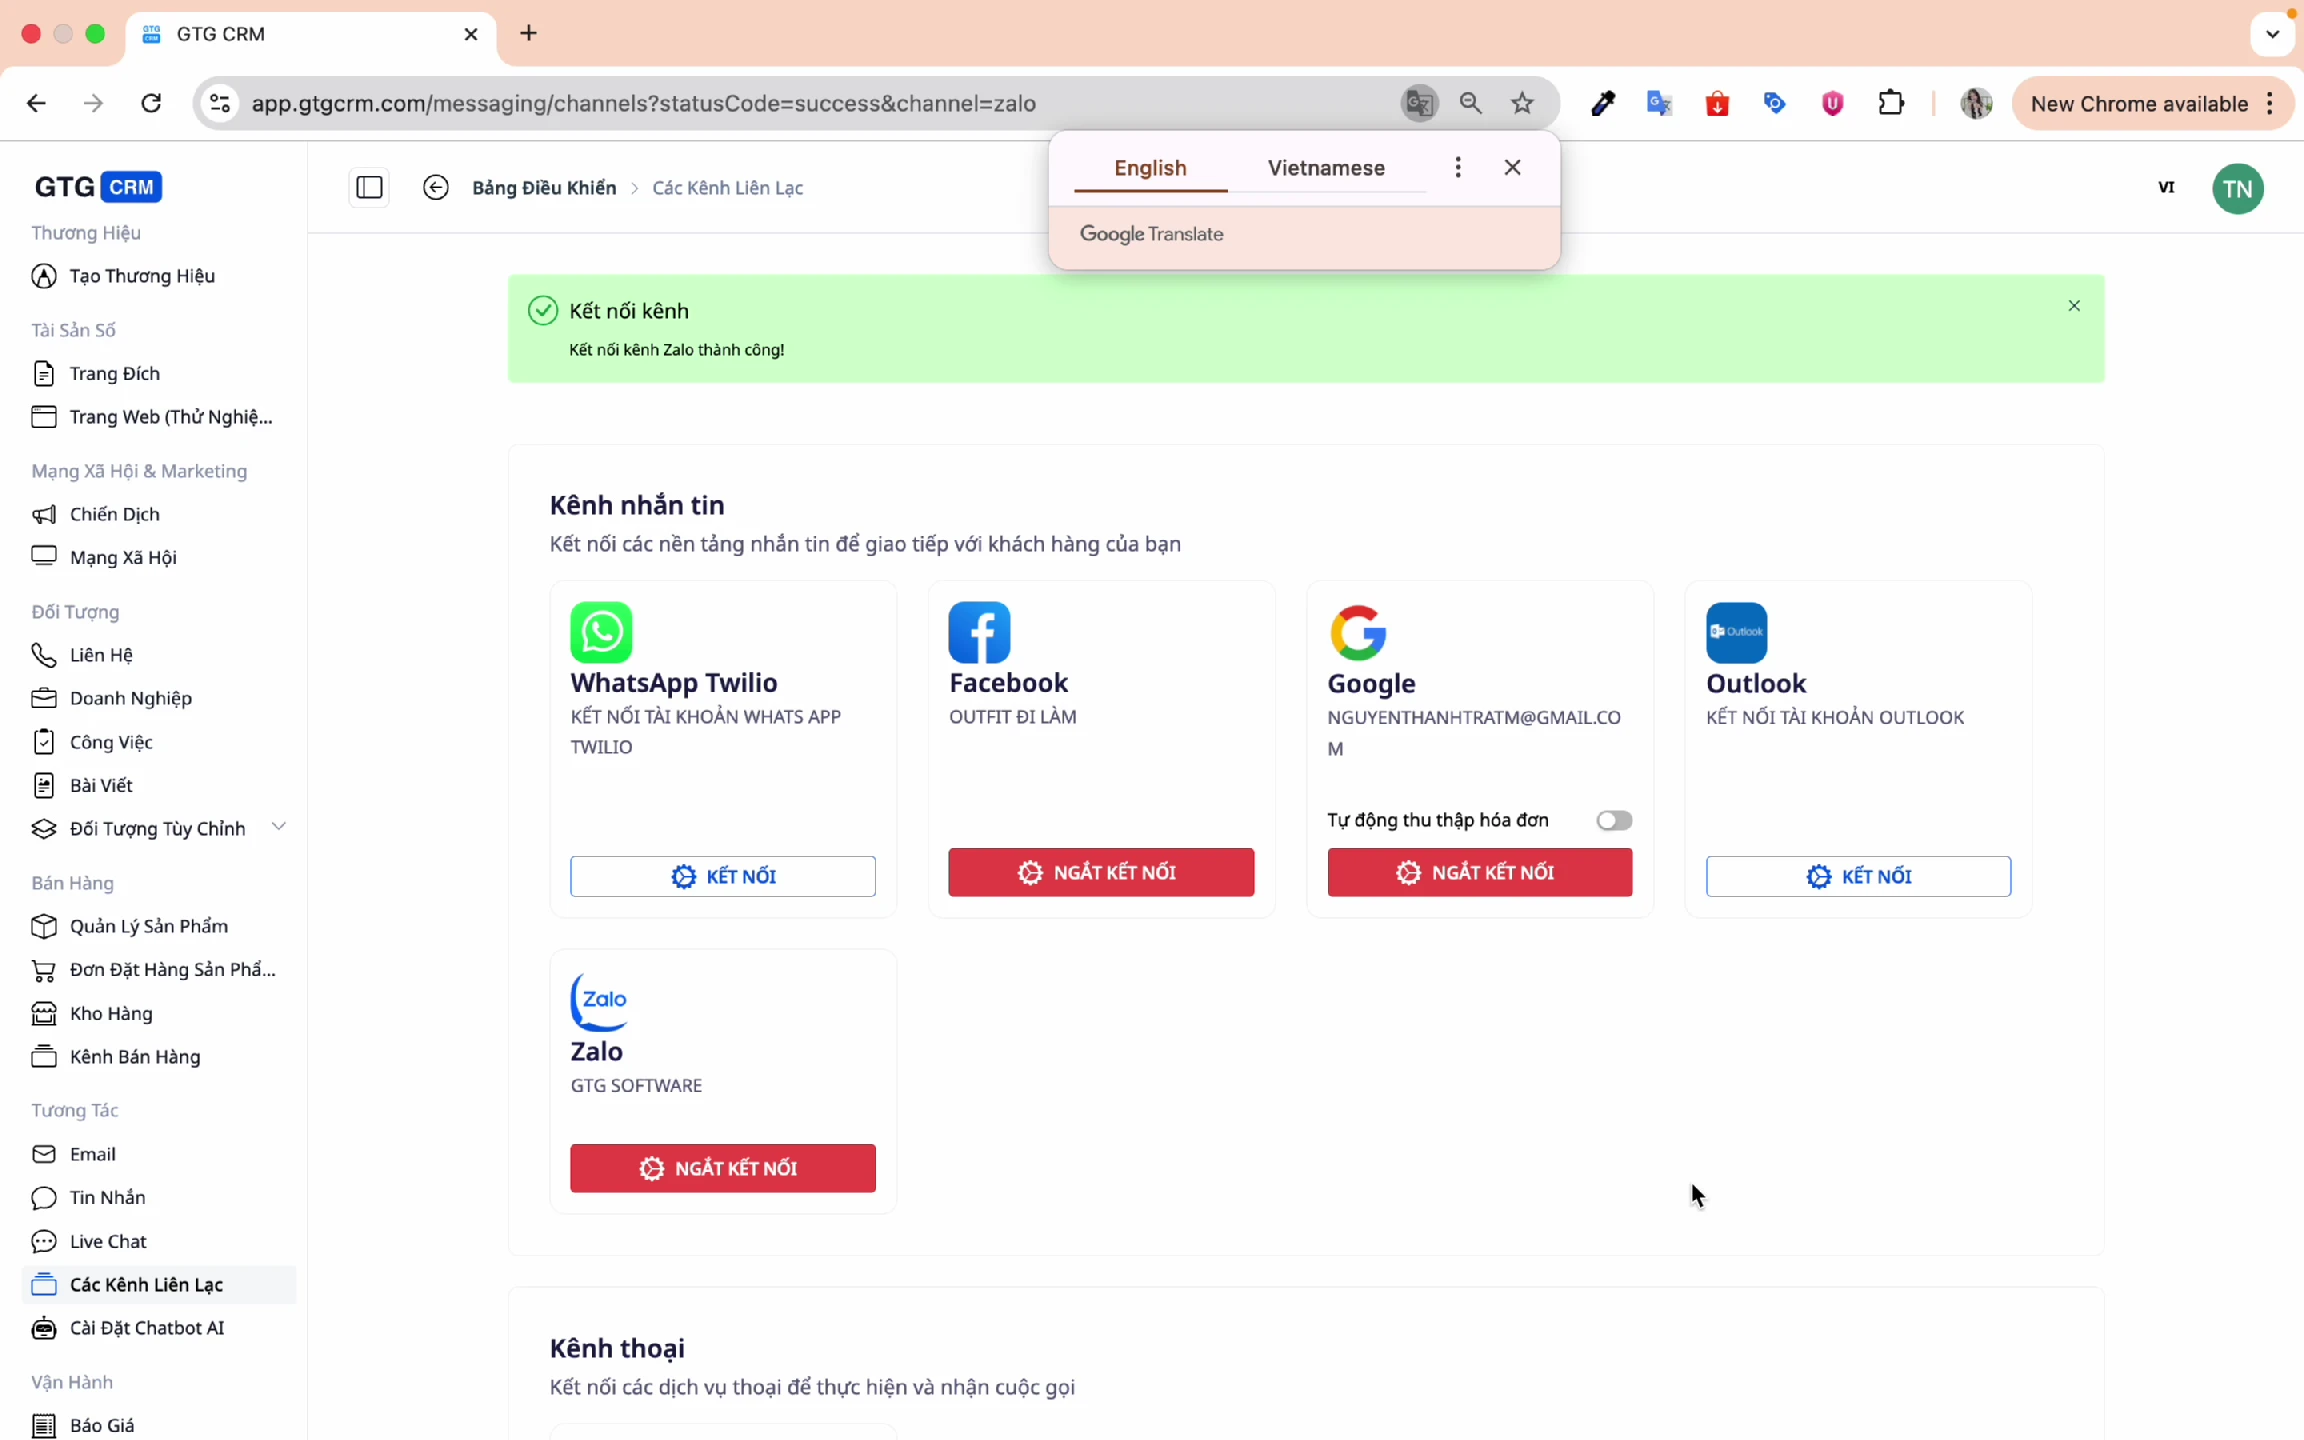The image size is (2304, 1440).
Task: Open the VI language selector
Action: [2166, 187]
